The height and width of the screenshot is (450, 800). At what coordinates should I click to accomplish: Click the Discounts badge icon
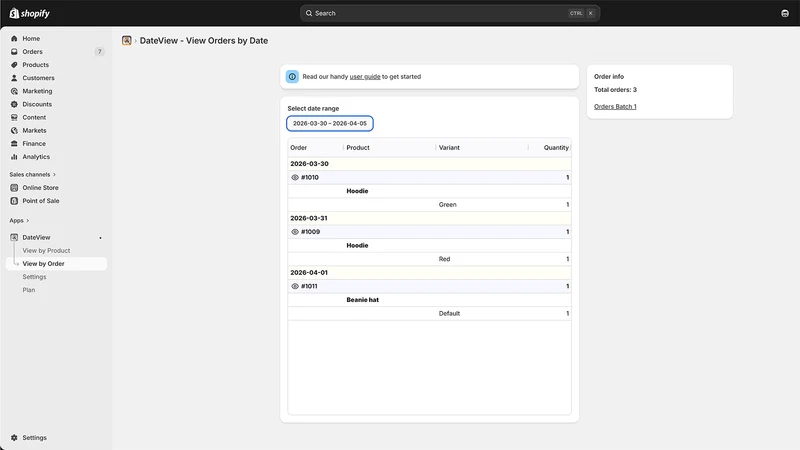(x=14, y=104)
